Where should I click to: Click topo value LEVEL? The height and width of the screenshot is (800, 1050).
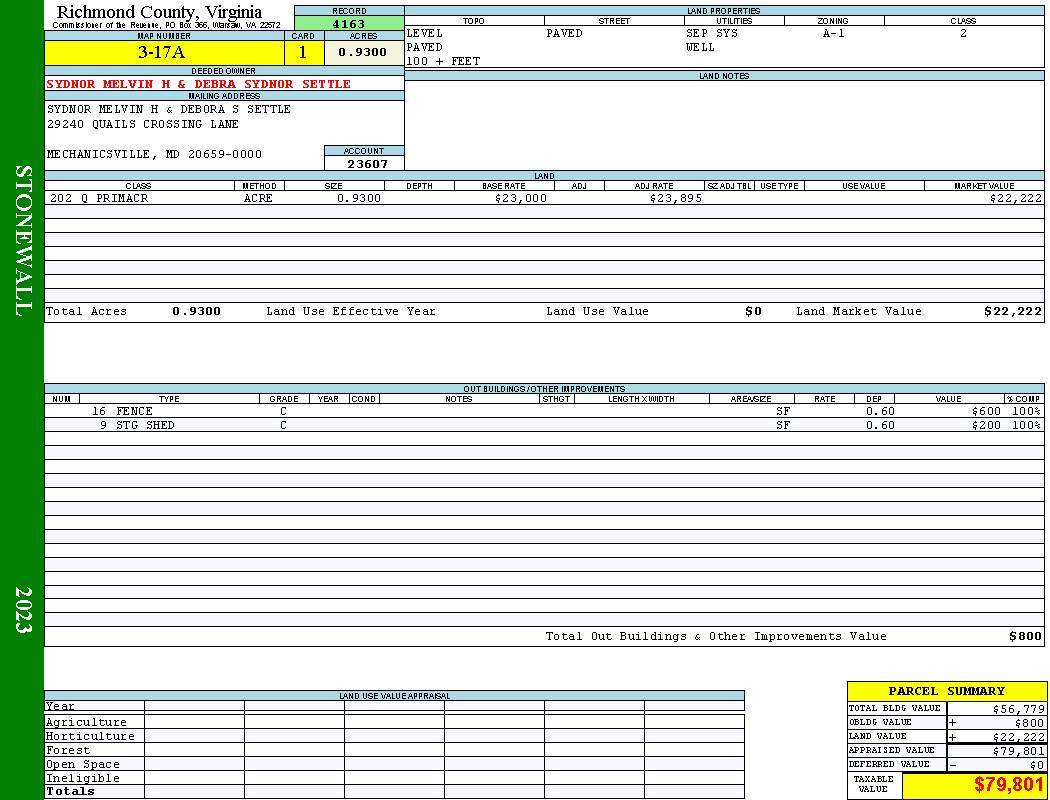click(x=424, y=33)
